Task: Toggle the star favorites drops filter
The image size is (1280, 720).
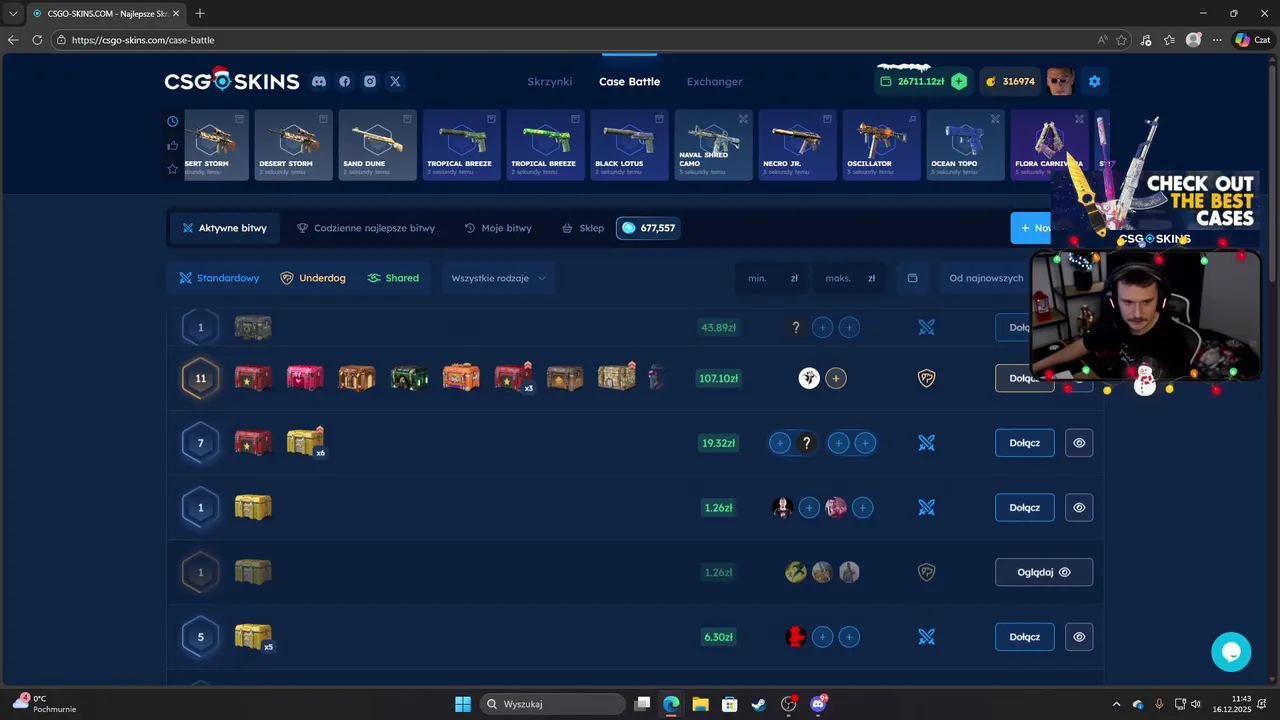Action: click(173, 169)
